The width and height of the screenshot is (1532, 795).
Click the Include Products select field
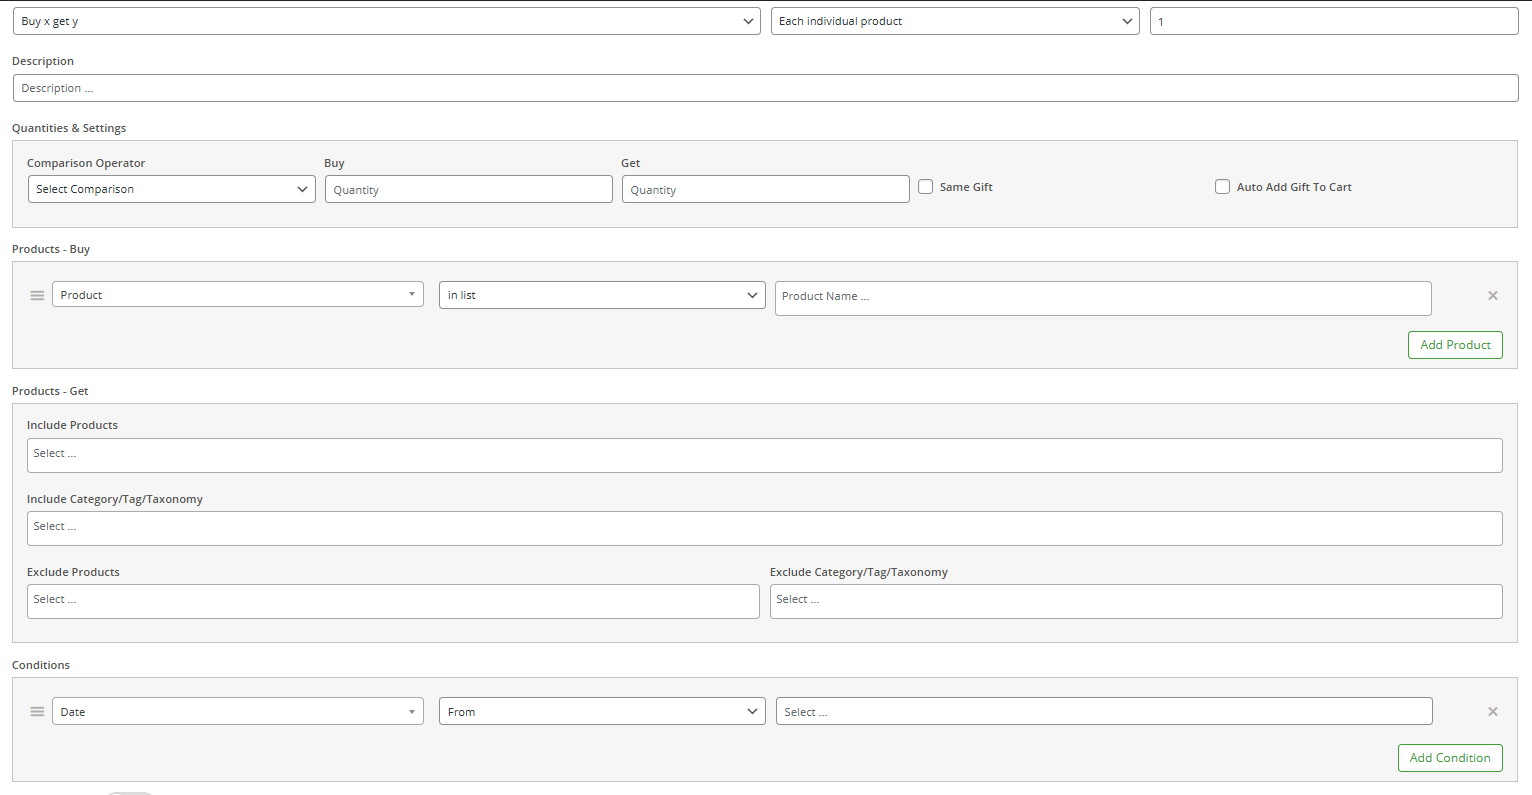[765, 455]
